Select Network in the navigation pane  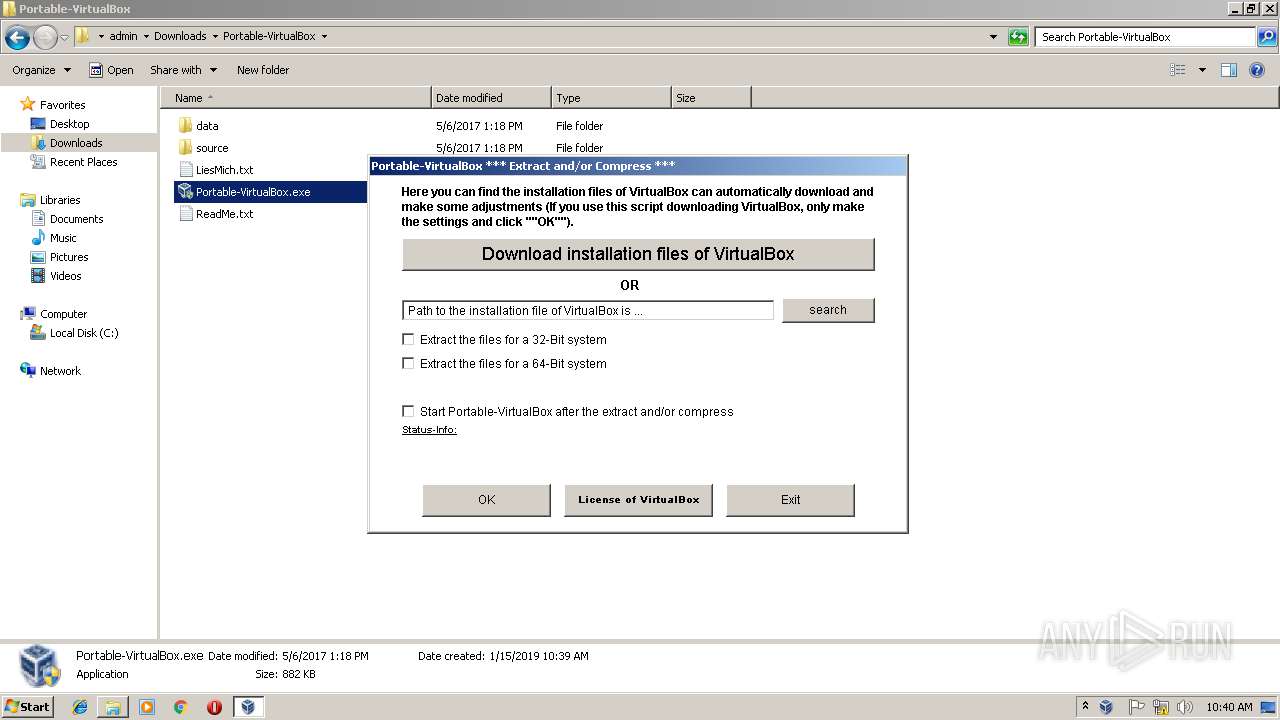[60, 371]
